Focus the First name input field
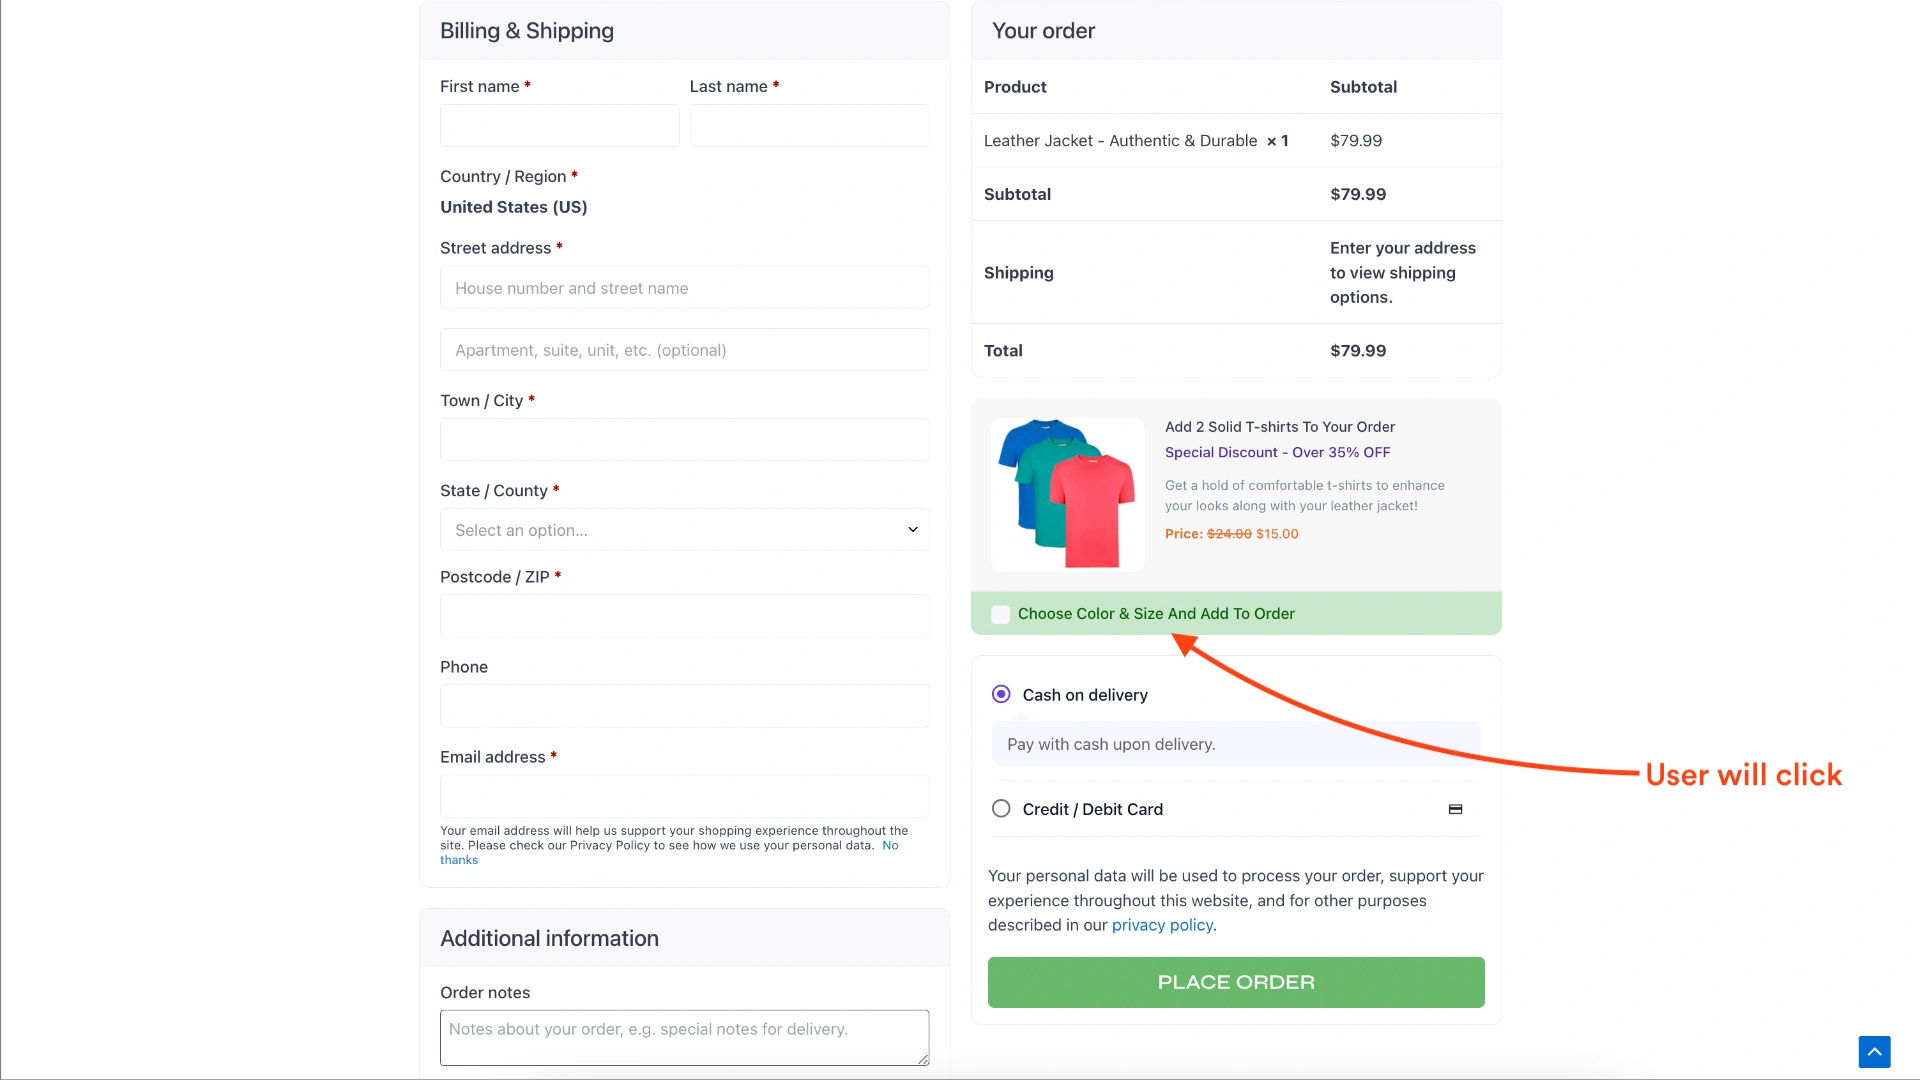 pos(558,125)
